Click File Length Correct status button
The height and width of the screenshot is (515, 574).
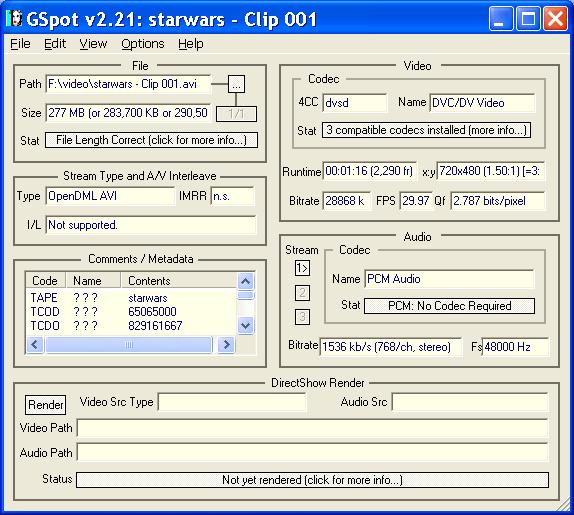(x=151, y=140)
